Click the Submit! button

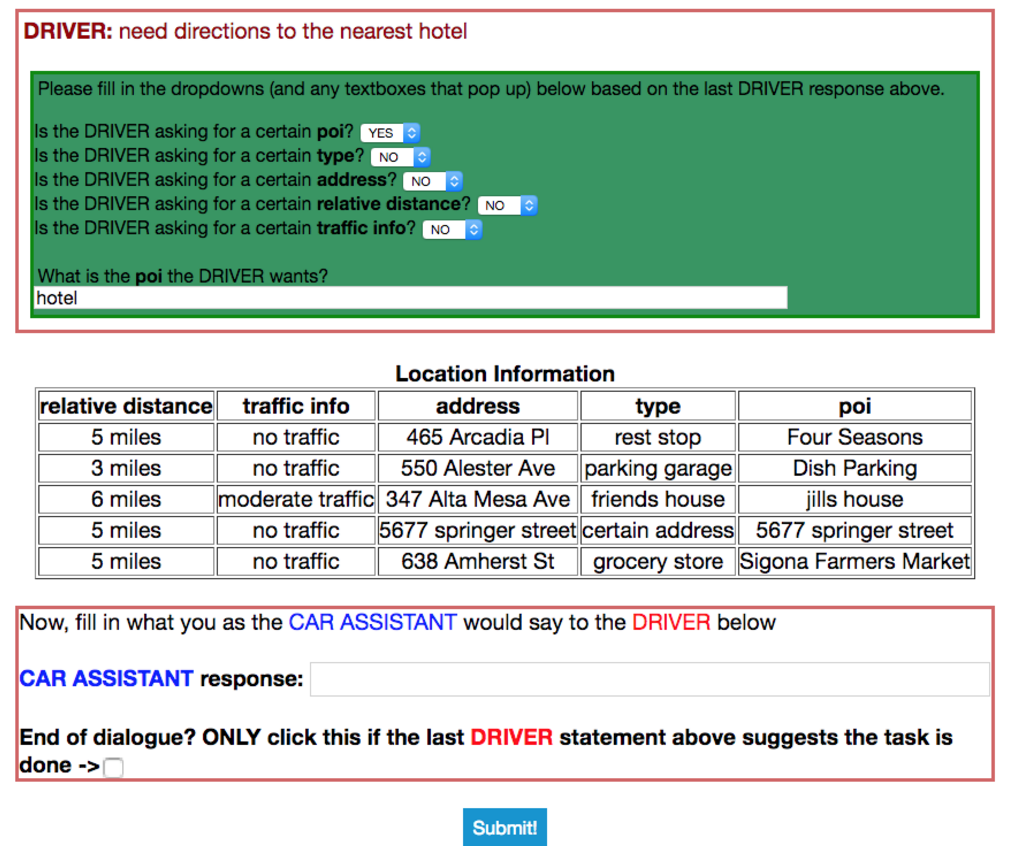click(504, 827)
